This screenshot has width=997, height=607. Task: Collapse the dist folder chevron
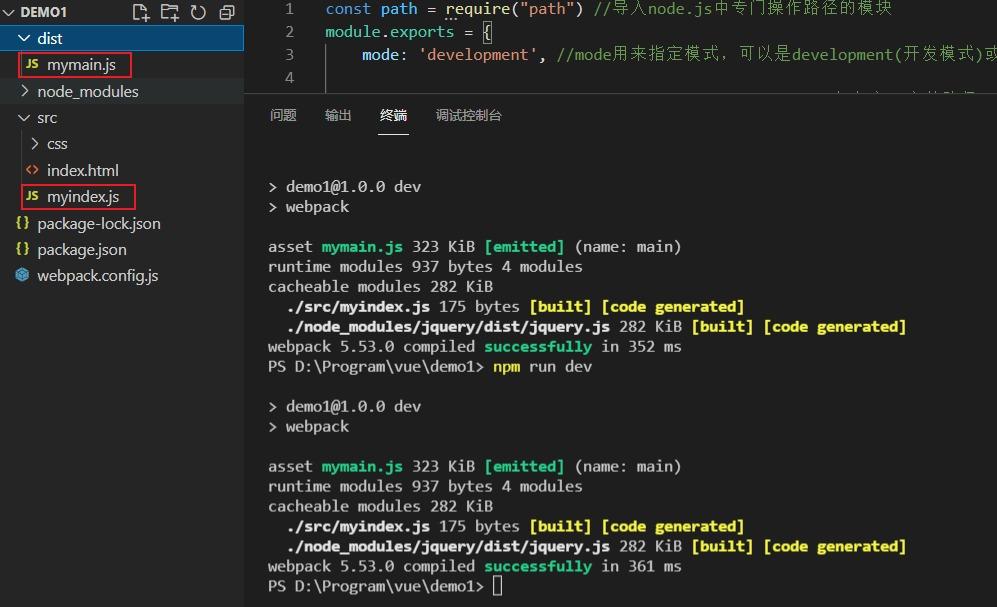(x=24, y=38)
